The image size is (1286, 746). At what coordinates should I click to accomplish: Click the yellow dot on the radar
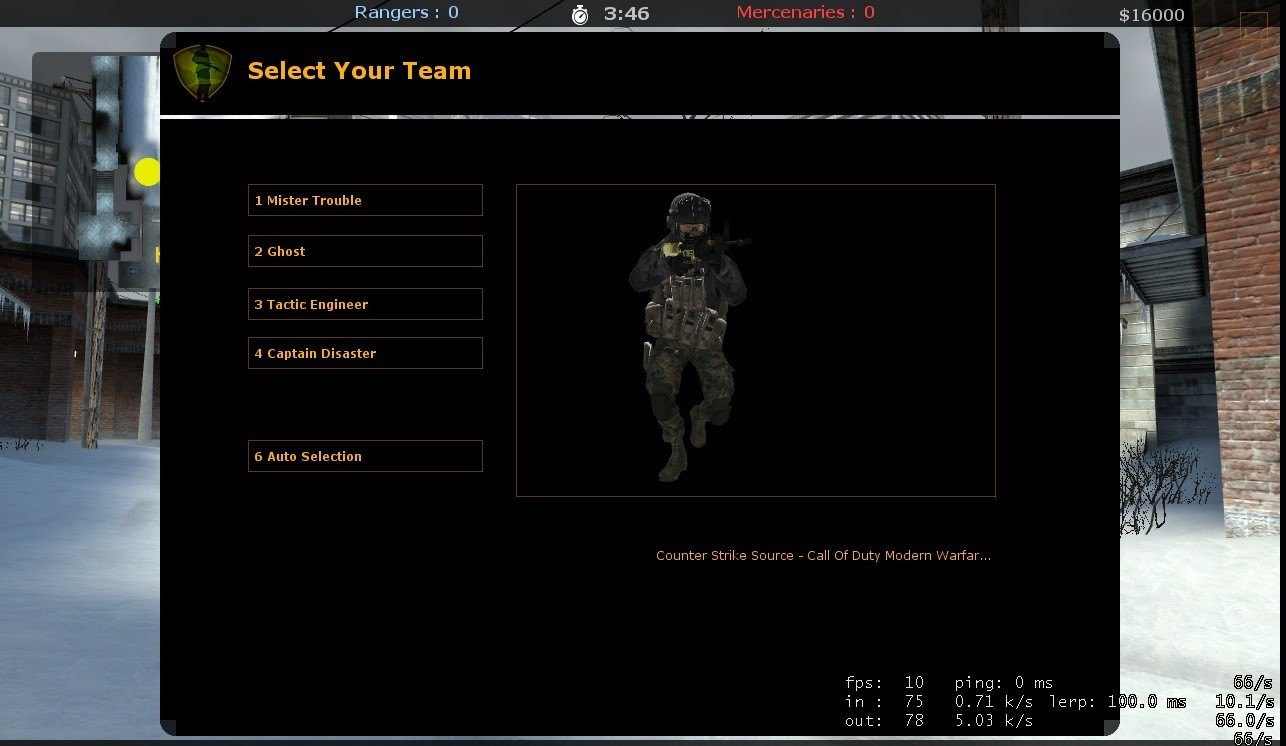pyautogui.click(x=147, y=172)
